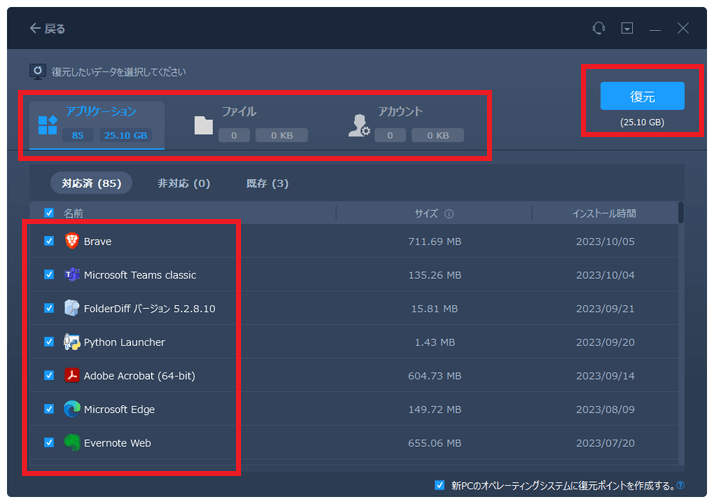The height and width of the screenshot is (504, 714).
Task: Open the support headset icon in title bar
Action: [598, 29]
